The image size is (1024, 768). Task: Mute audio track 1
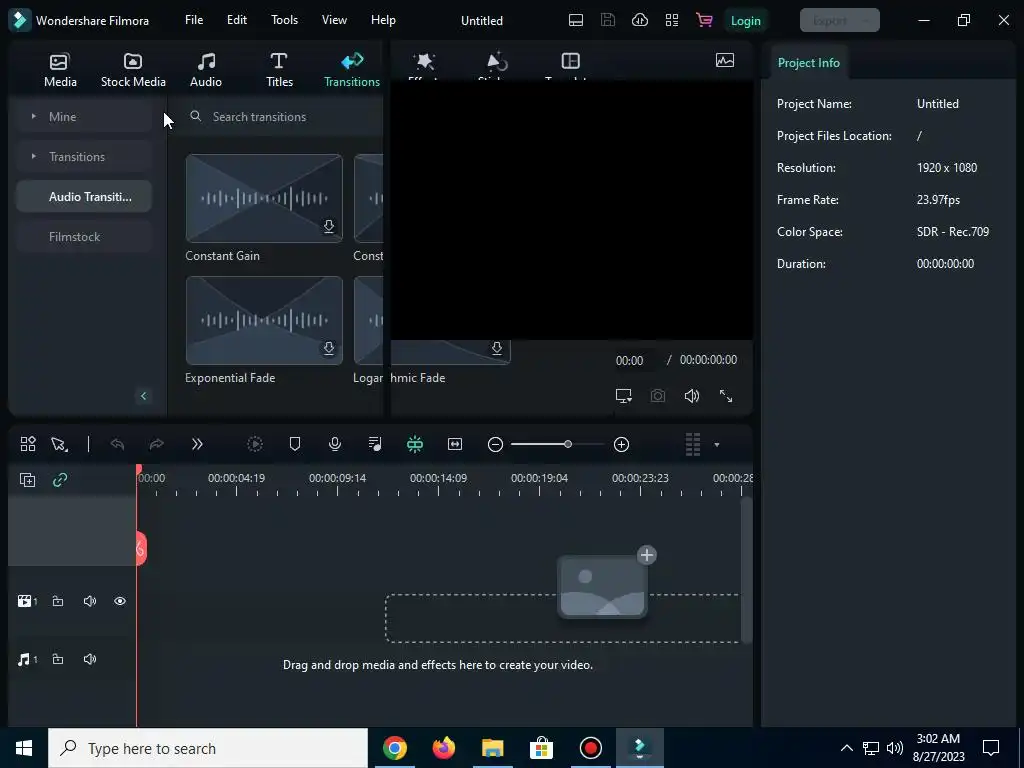point(90,659)
